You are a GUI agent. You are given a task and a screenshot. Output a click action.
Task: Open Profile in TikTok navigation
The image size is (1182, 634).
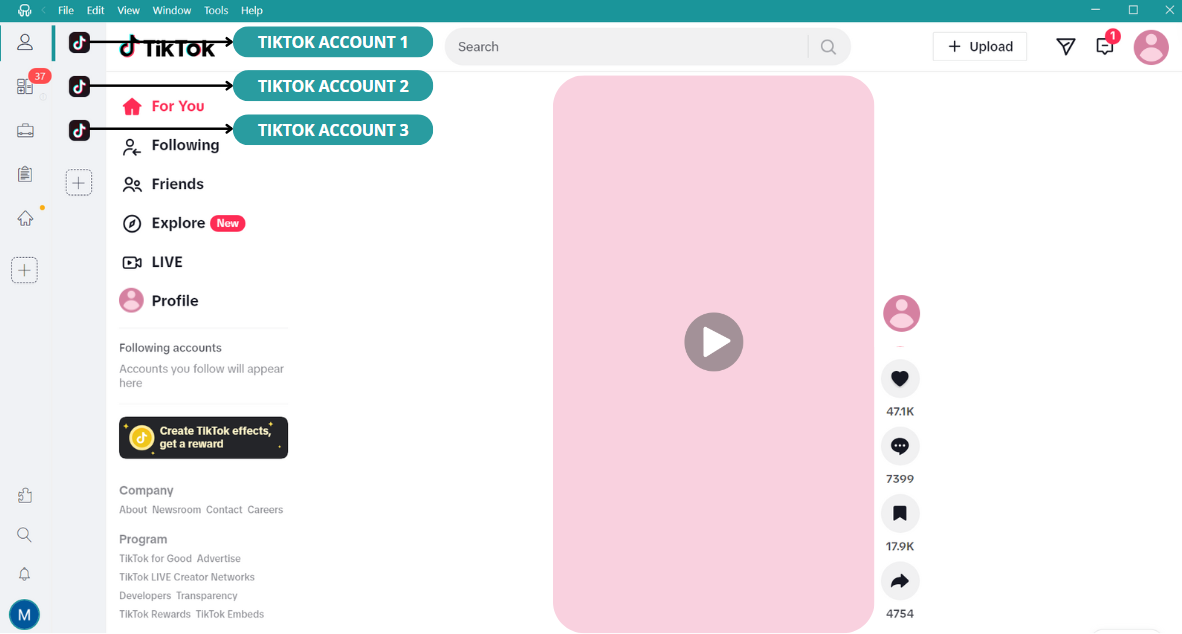coord(159,301)
